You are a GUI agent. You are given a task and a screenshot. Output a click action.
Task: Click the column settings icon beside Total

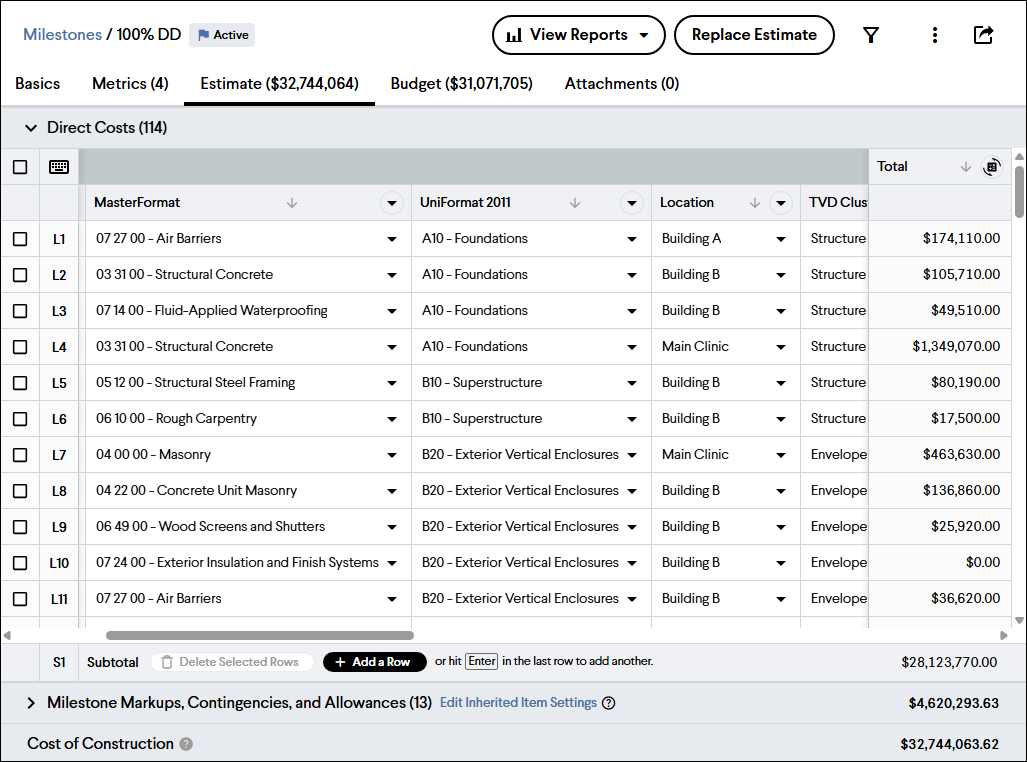click(991, 167)
